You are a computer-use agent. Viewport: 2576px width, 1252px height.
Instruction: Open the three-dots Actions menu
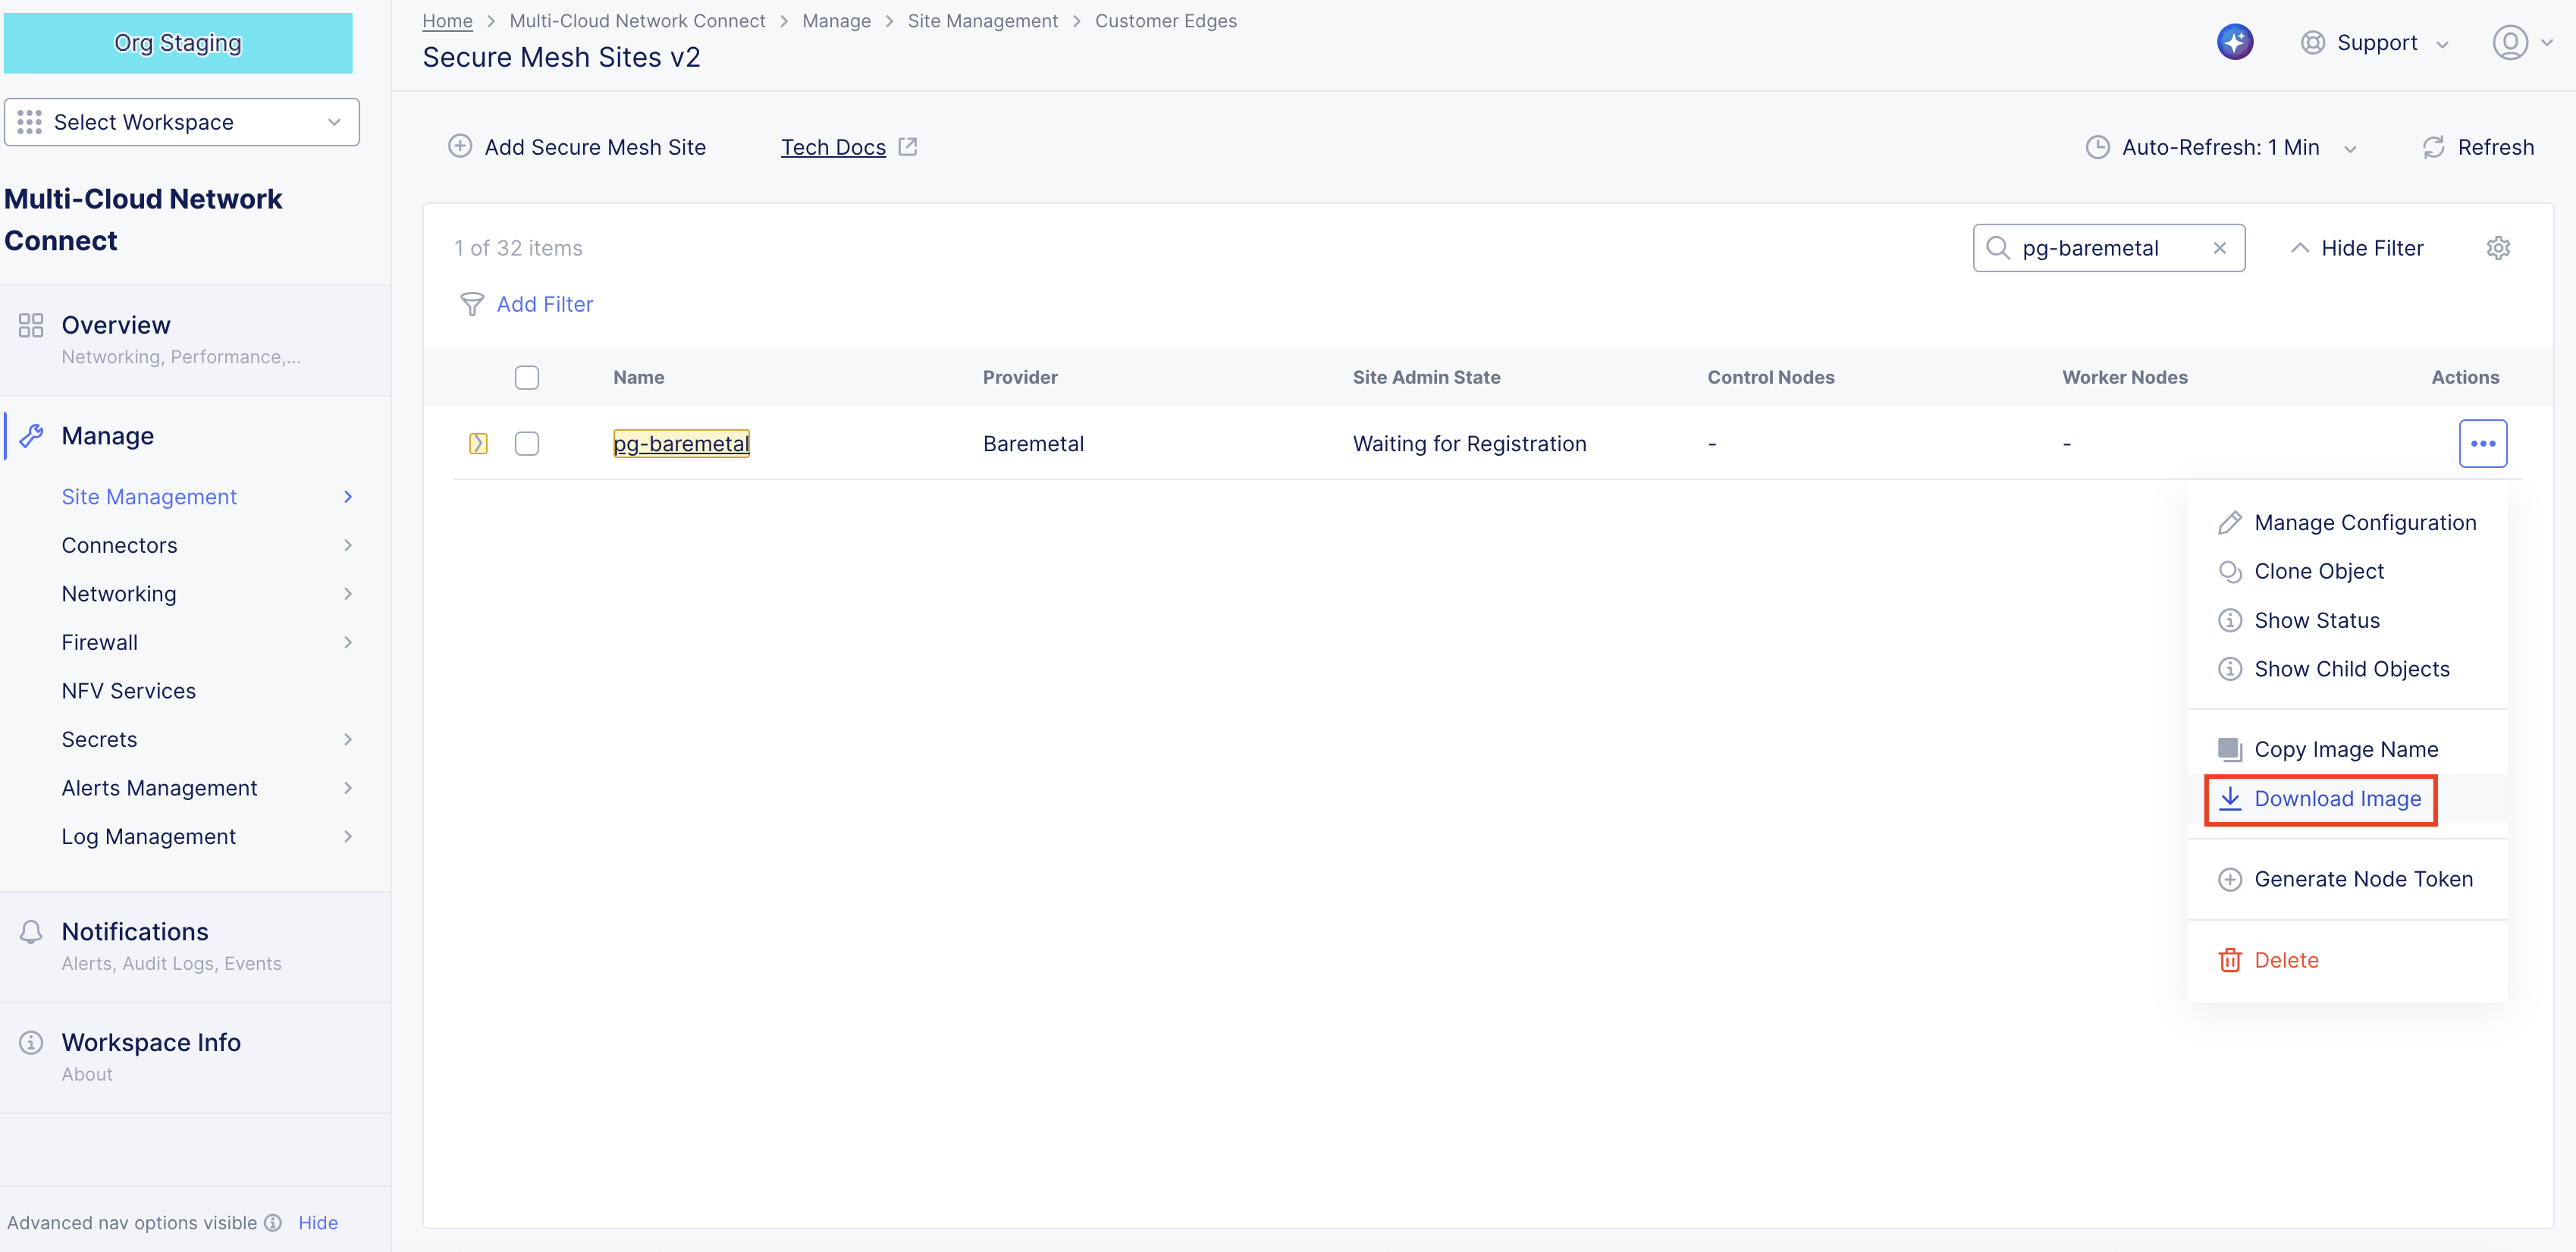2482,443
